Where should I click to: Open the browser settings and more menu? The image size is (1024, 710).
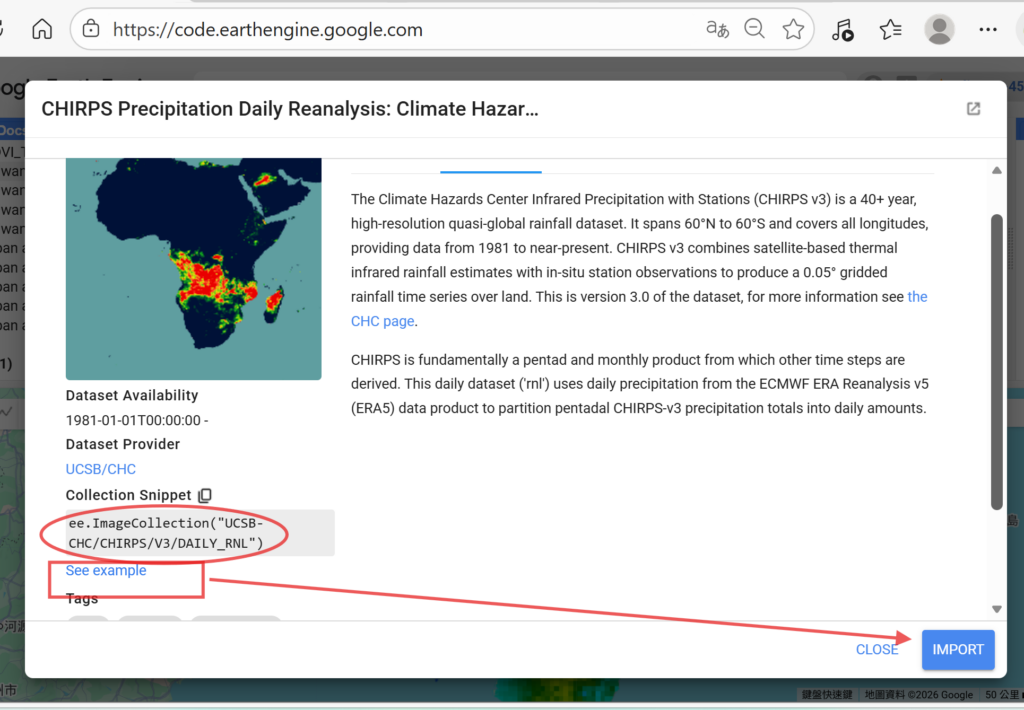[x=988, y=30]
